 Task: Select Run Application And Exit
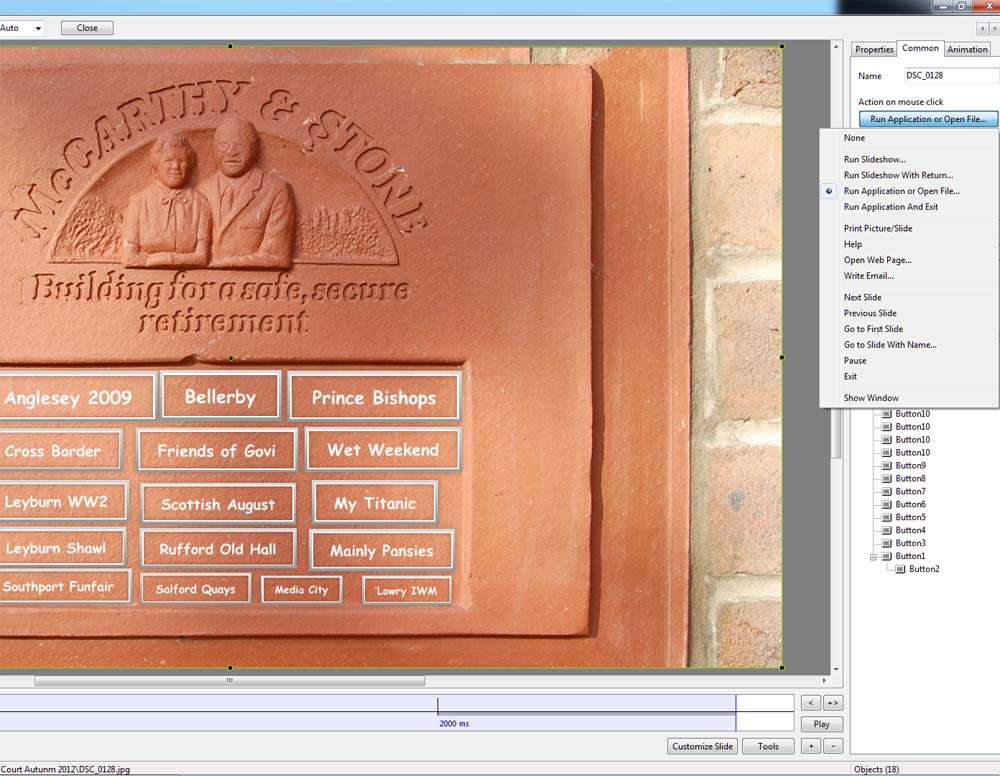(890, 207)
